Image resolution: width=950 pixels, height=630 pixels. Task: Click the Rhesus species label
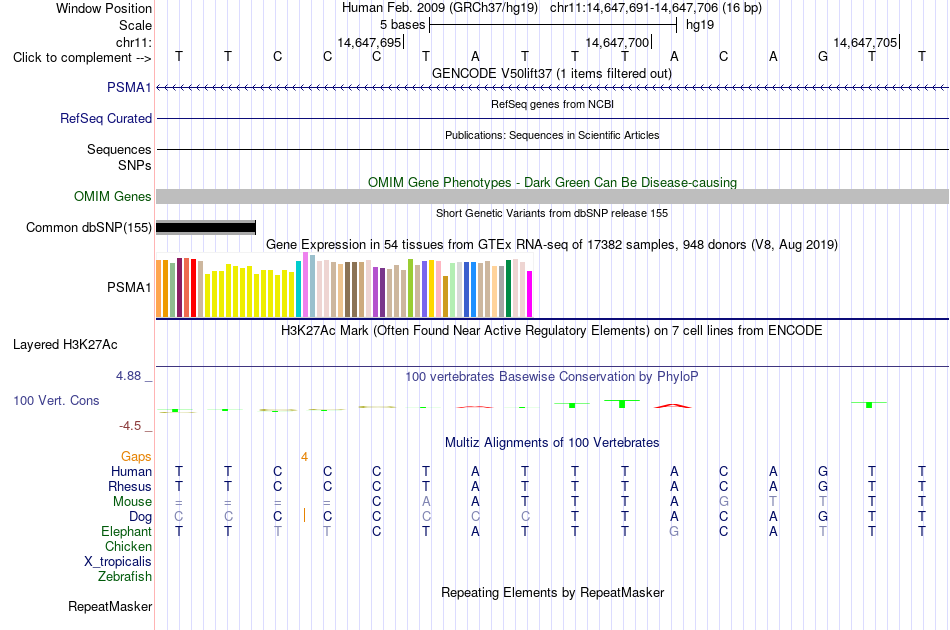[130, 486]
